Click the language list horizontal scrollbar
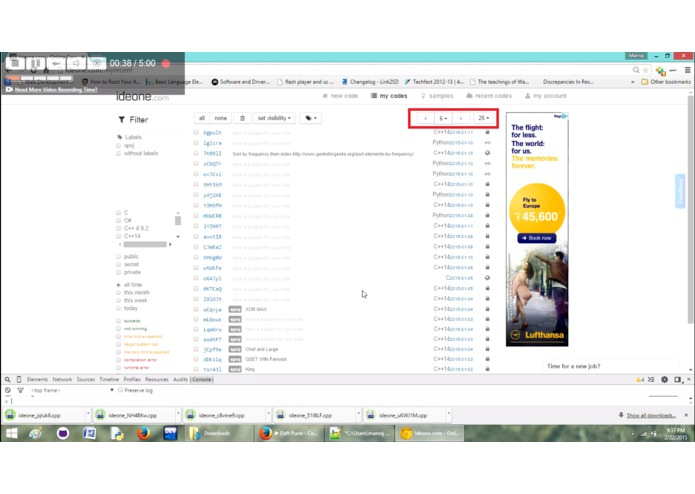Image resolution: width=695 pixels, height=494 pixels. [145, 245]
